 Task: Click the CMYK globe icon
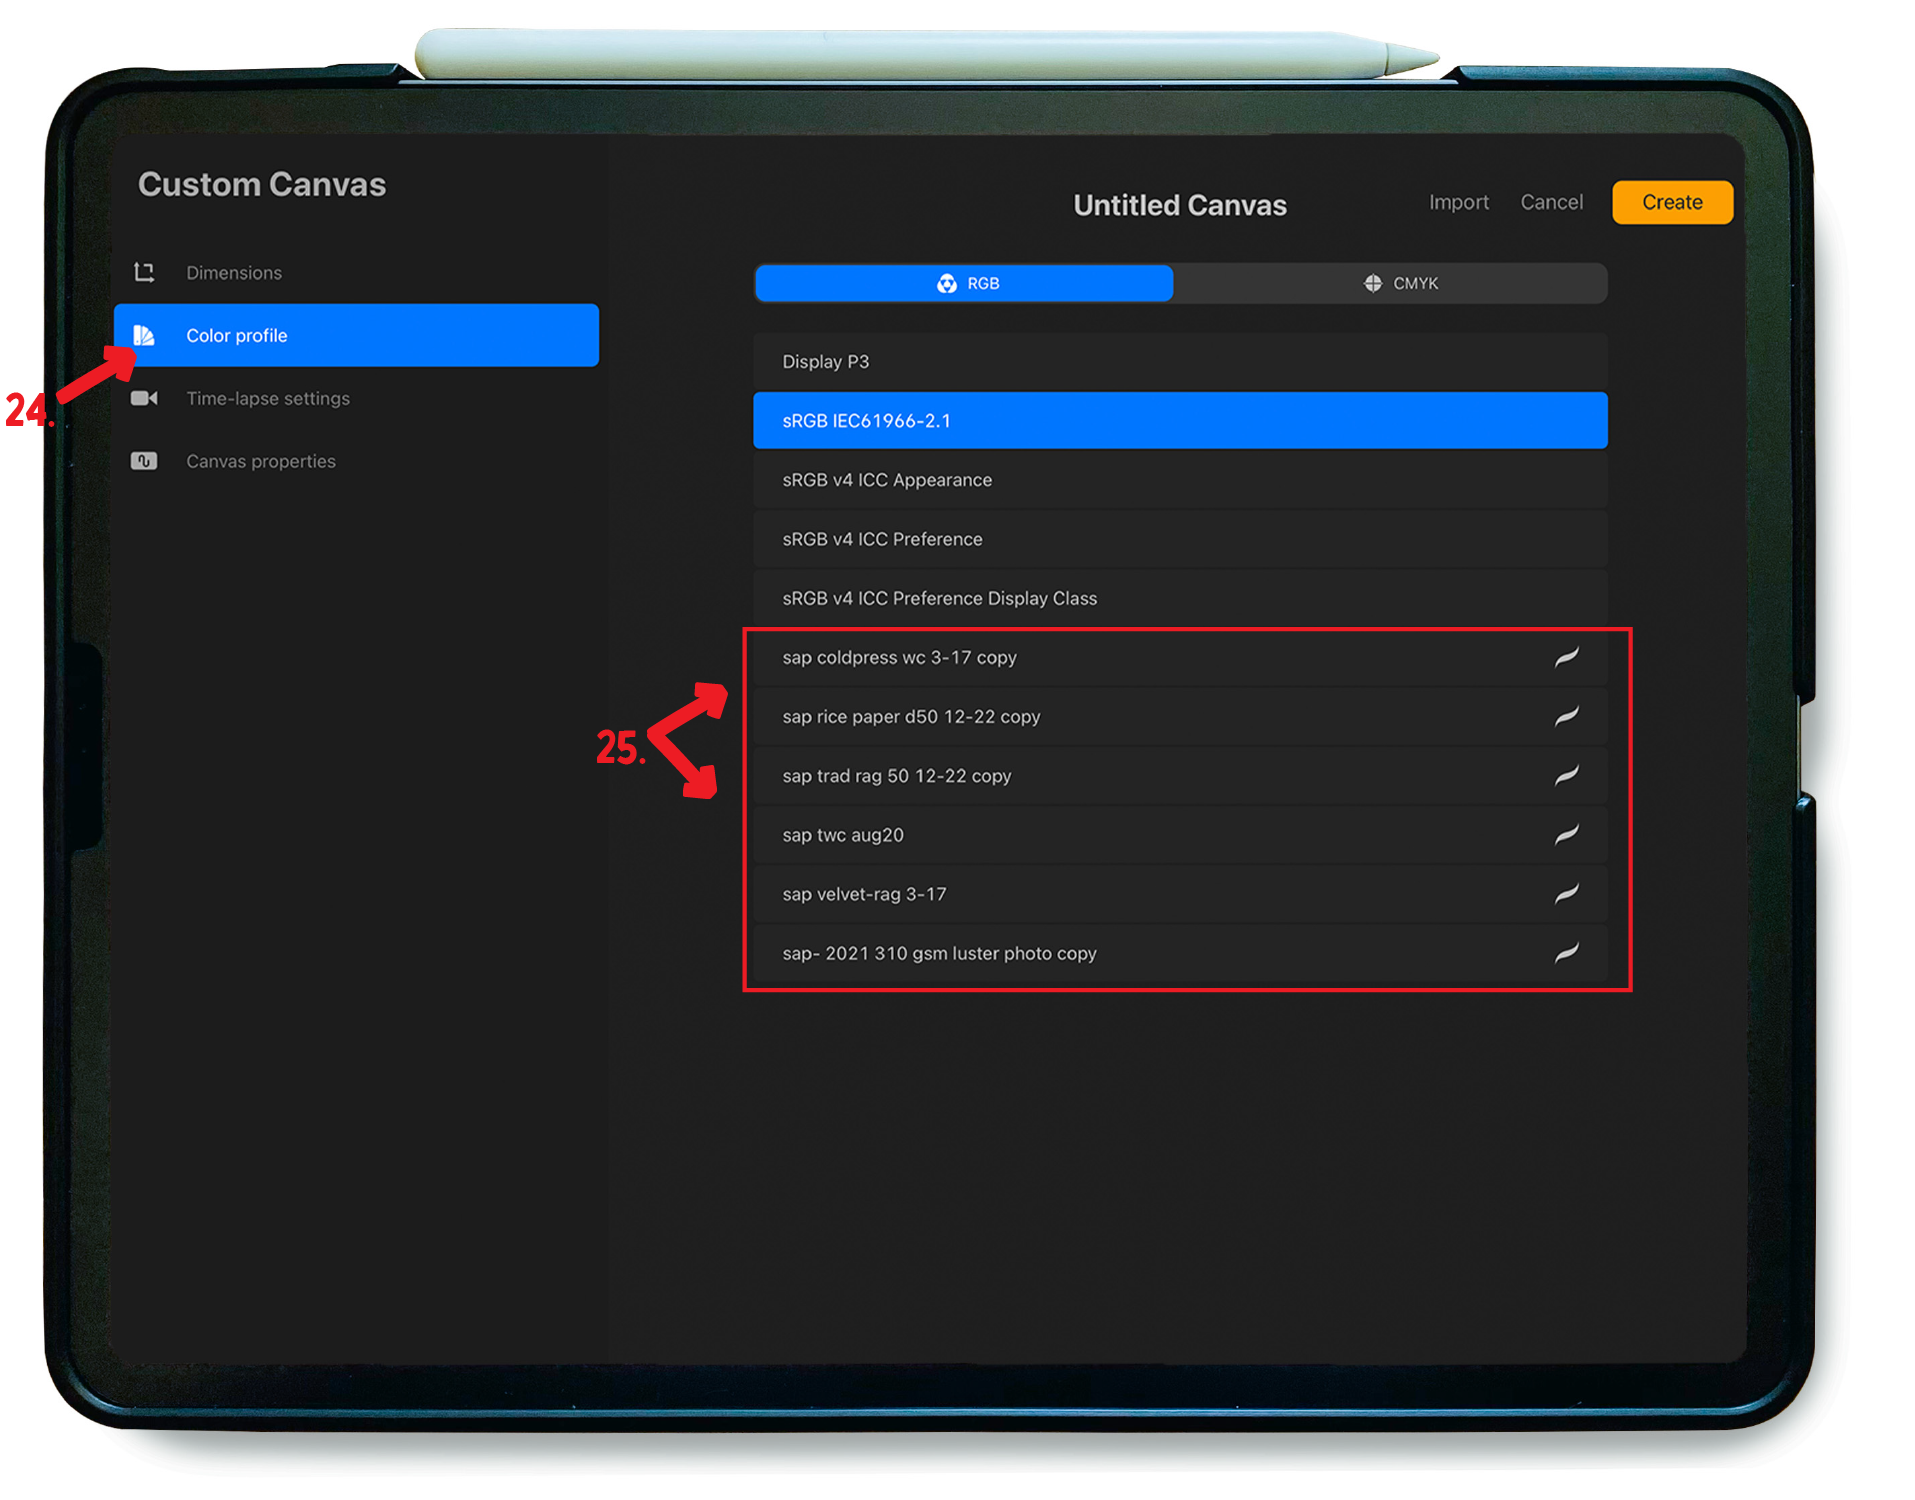click(x=1372, y=284)
